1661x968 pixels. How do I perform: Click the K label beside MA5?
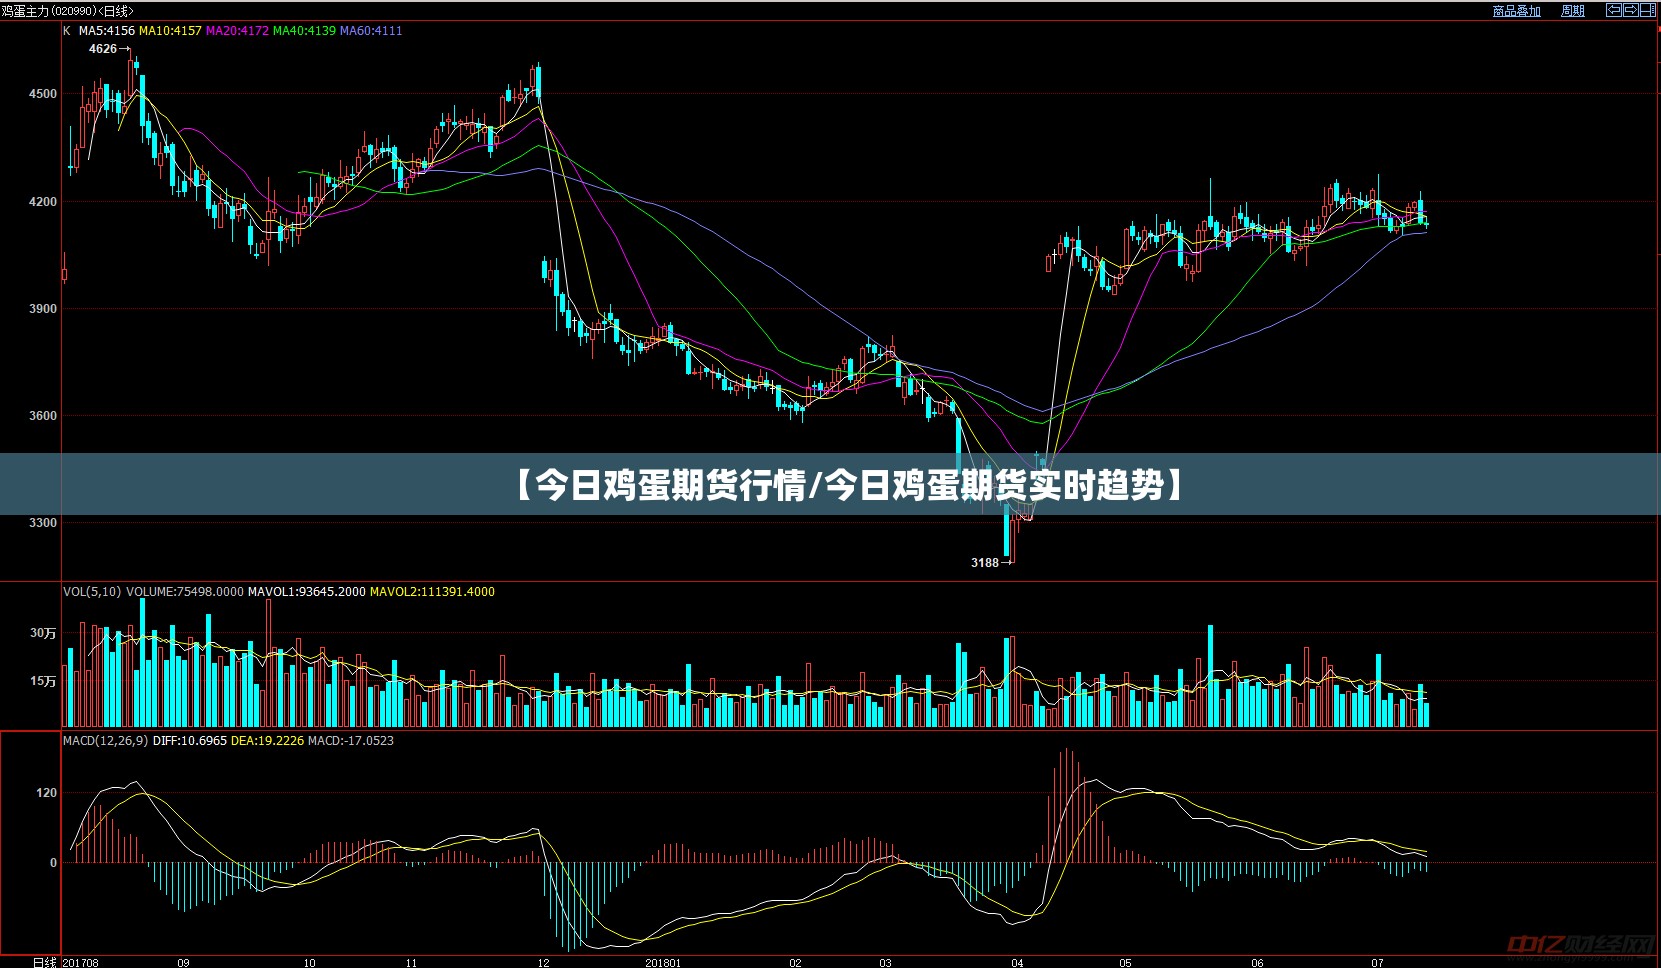click(67, 31)
